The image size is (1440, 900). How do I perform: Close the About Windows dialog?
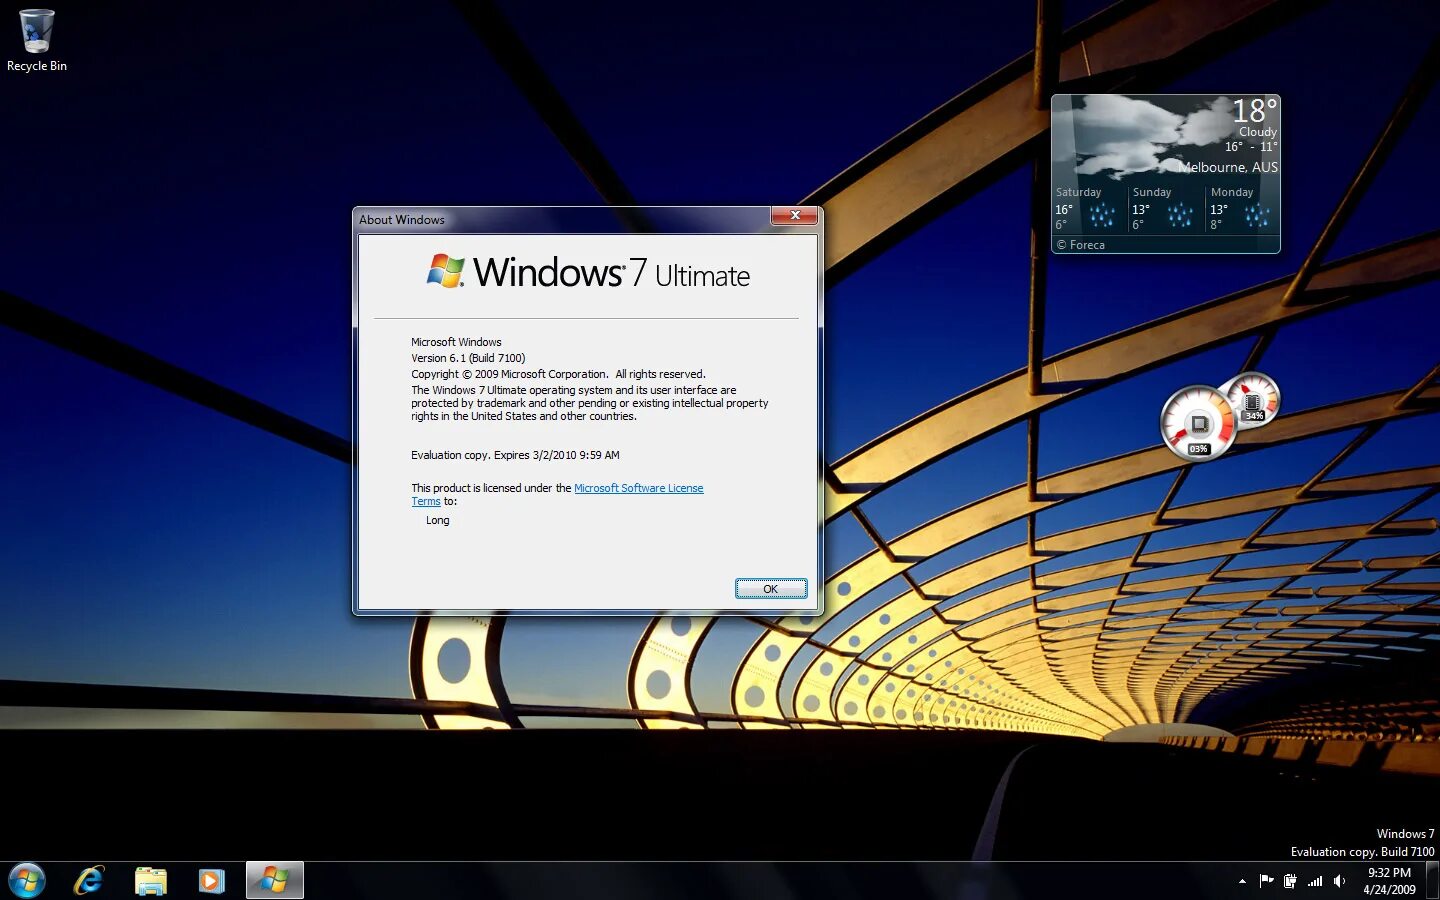[796, 215]
